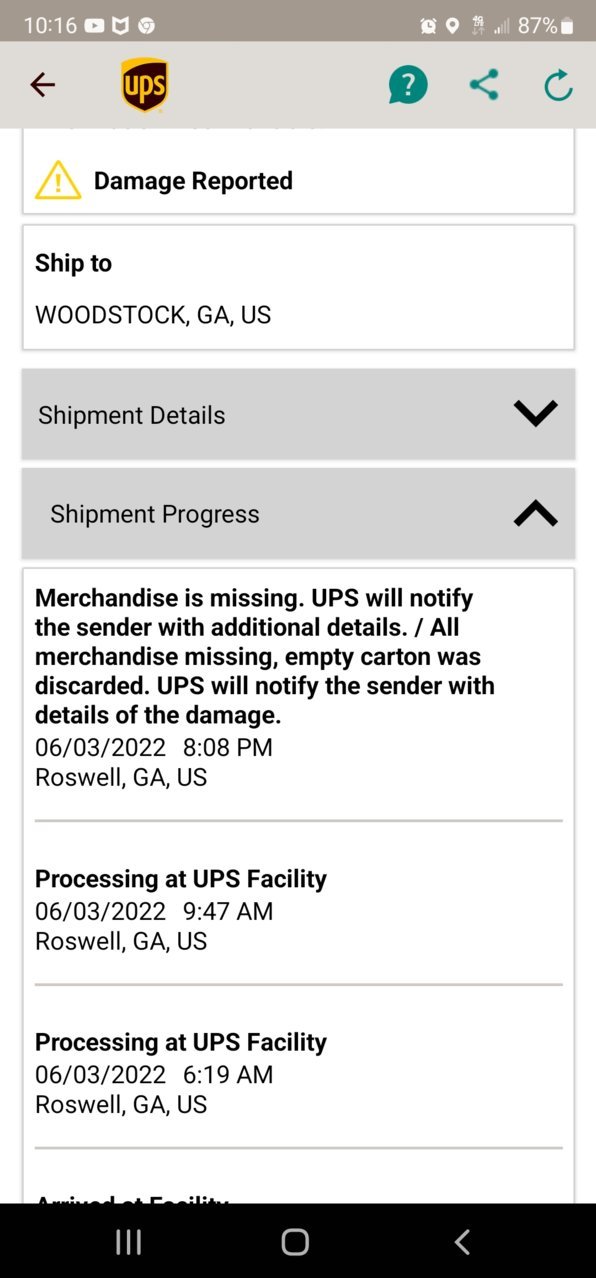Open the Shipment Details section header
The width and height of the screenshot is (596, 1278).
[298, 414]
